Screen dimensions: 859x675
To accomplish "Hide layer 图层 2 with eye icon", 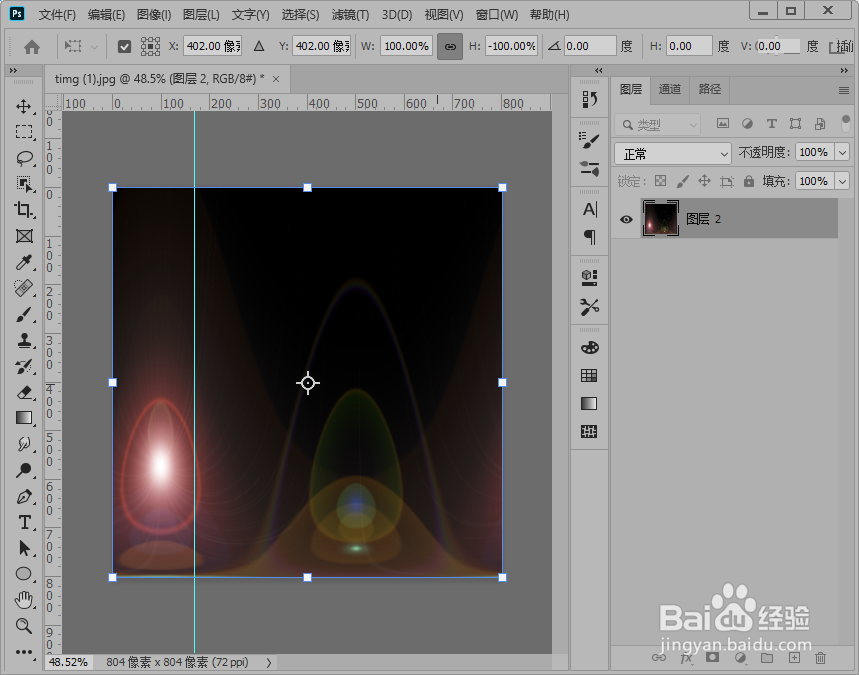I will pyautogui.click(x=626, y=219).
